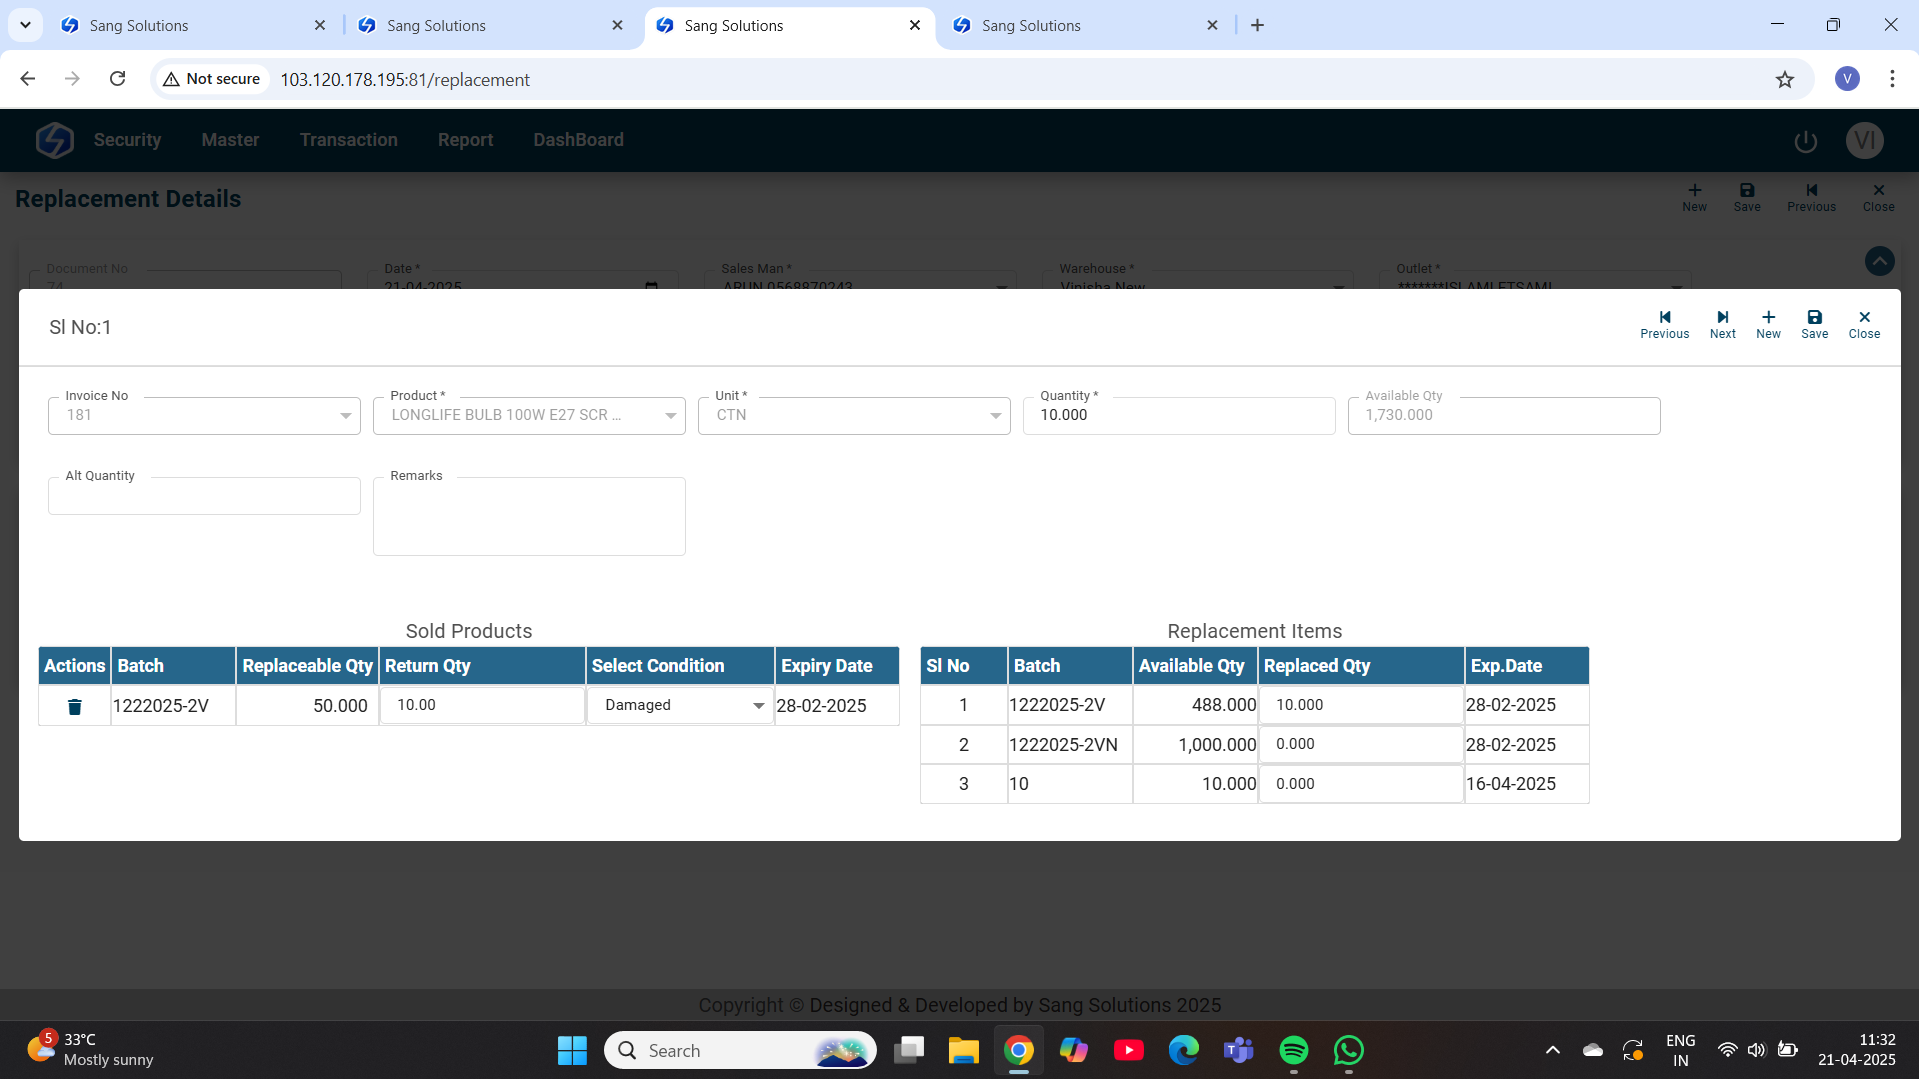1919x1079 pixels.
Task: Click Save icon in the Sl No dialog
Action: tap(1814, 324)
